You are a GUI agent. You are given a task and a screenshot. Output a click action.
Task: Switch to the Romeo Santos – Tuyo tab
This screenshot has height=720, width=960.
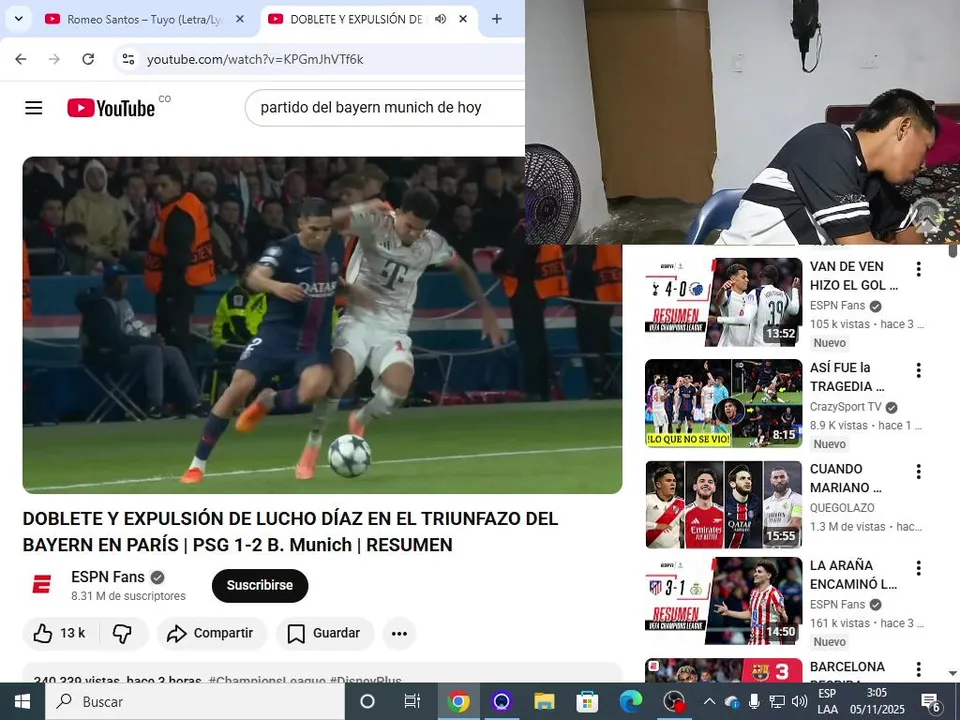pos(143,20)
